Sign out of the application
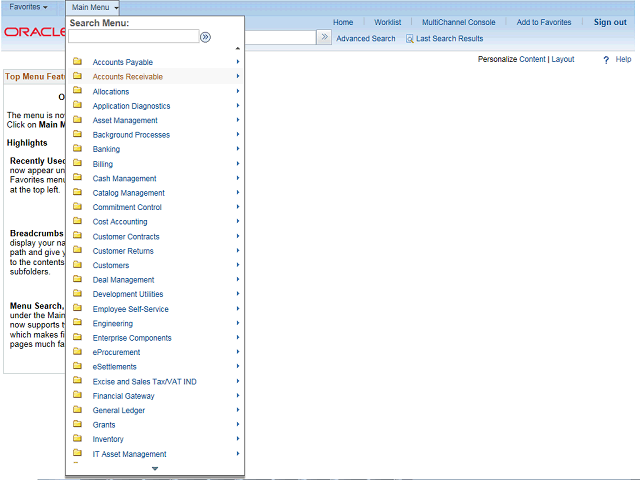Screen dimensions: 640x480 (610, 22)
